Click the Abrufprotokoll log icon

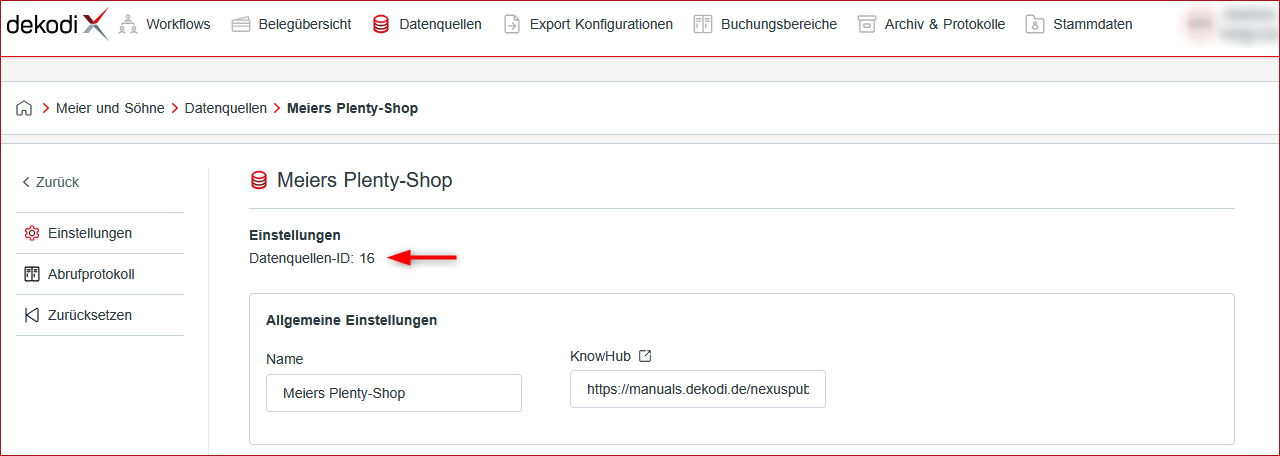31,274
